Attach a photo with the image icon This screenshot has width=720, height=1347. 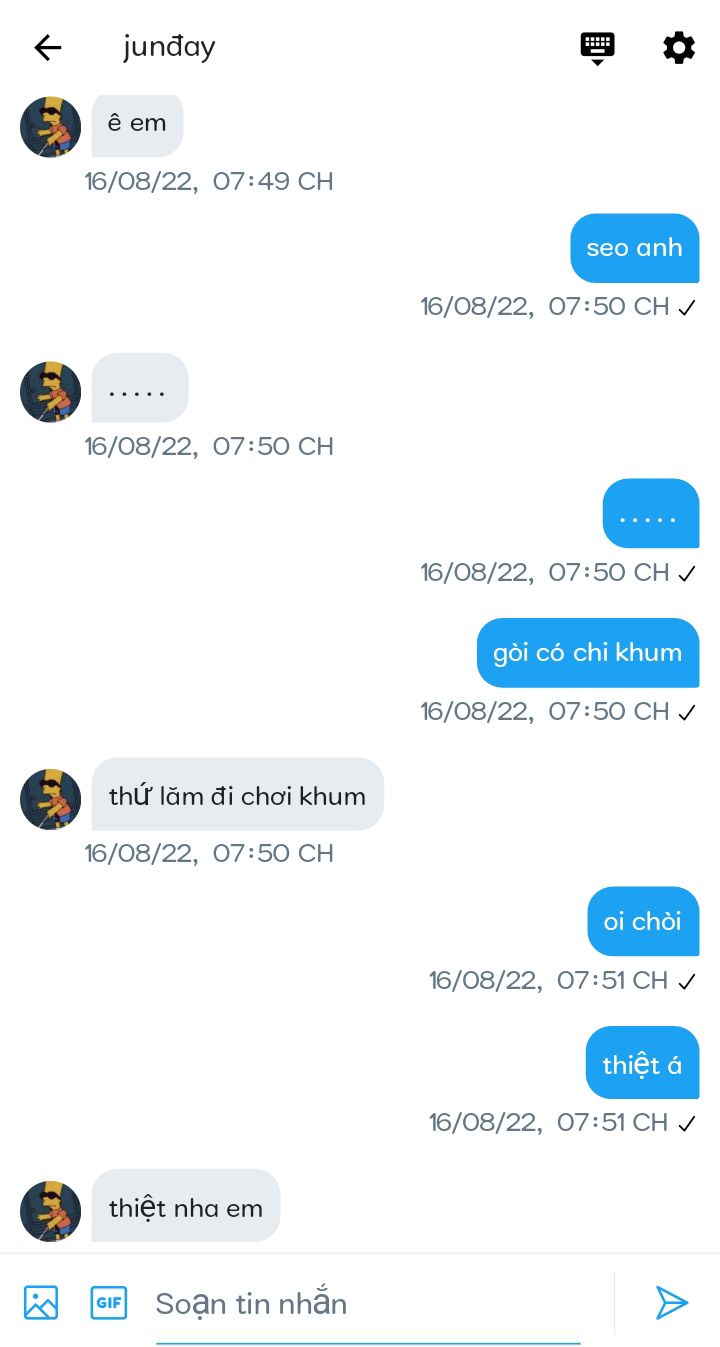point(41,1303)
